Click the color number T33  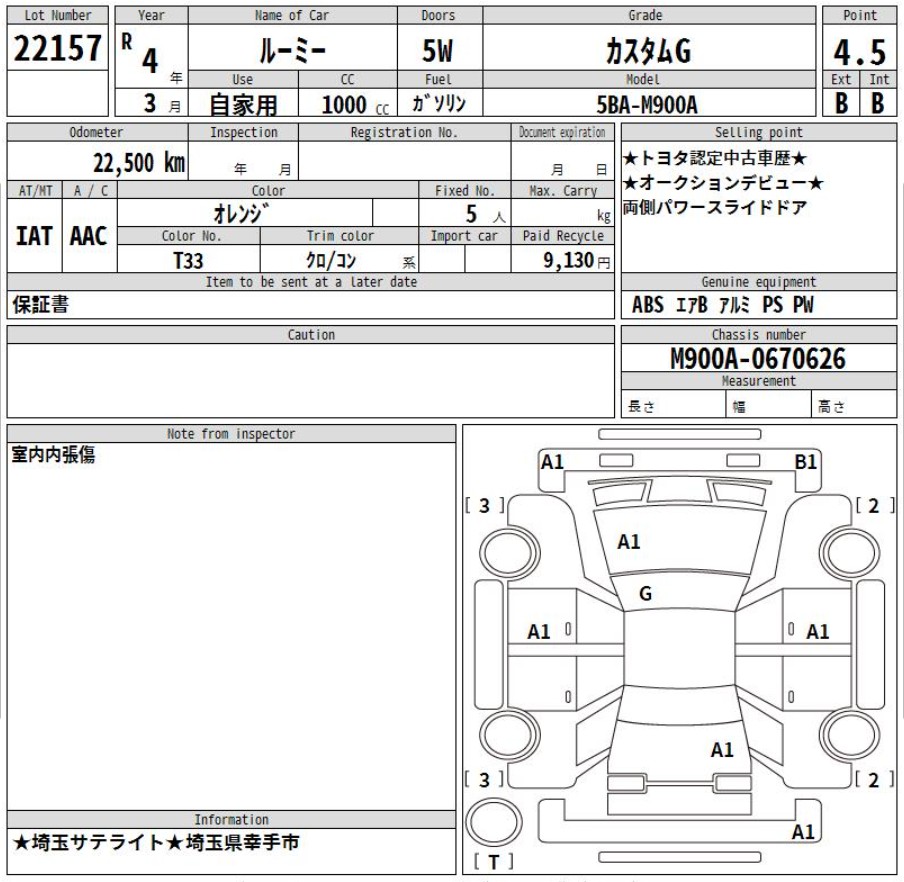189,261
